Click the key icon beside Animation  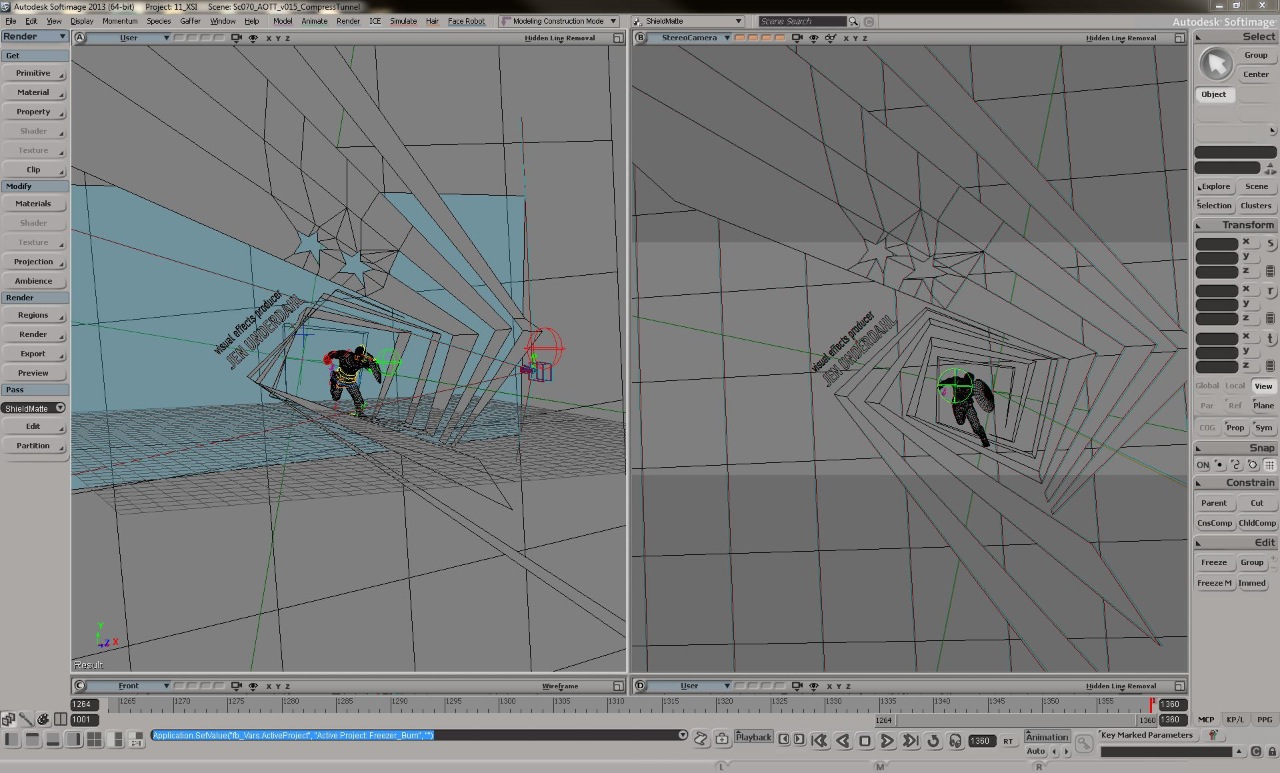coord(1084,743)
